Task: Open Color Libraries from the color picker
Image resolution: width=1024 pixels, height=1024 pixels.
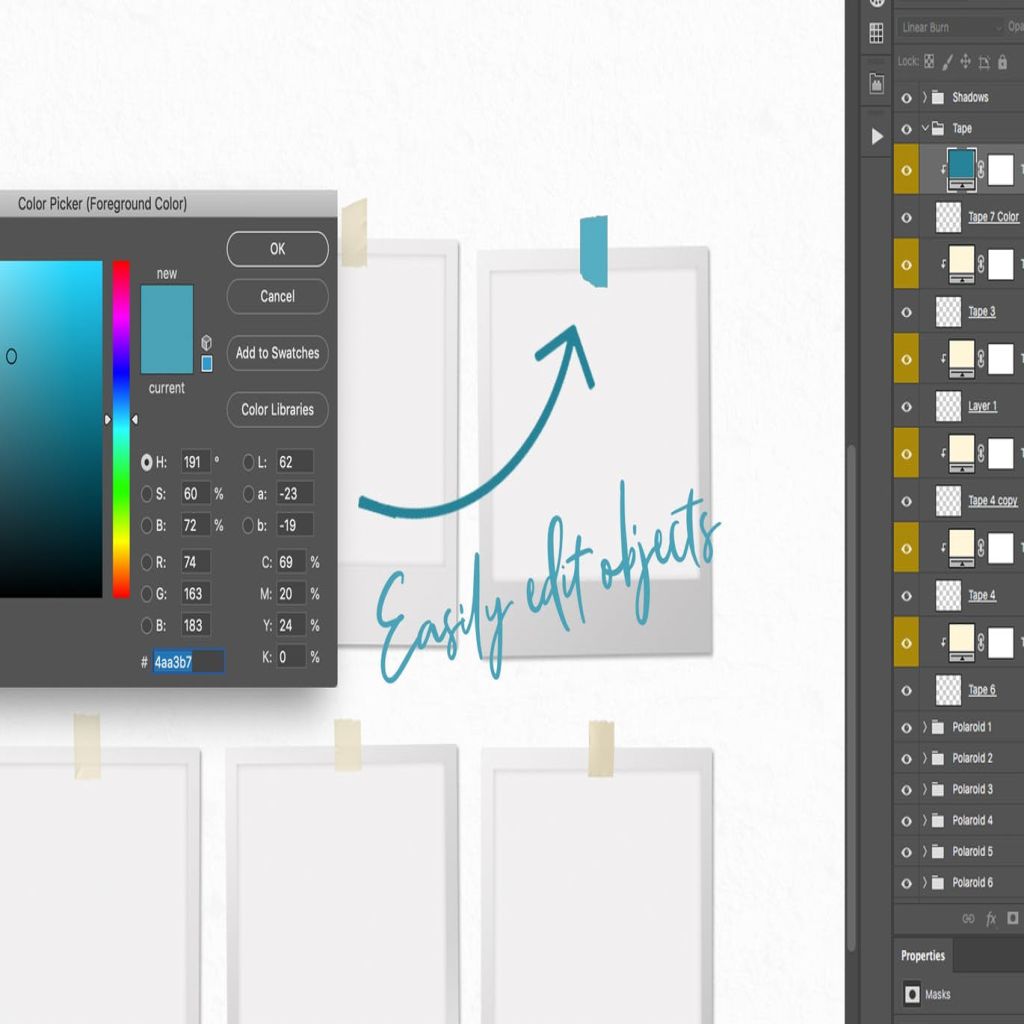Action: [x=277, y=410]
